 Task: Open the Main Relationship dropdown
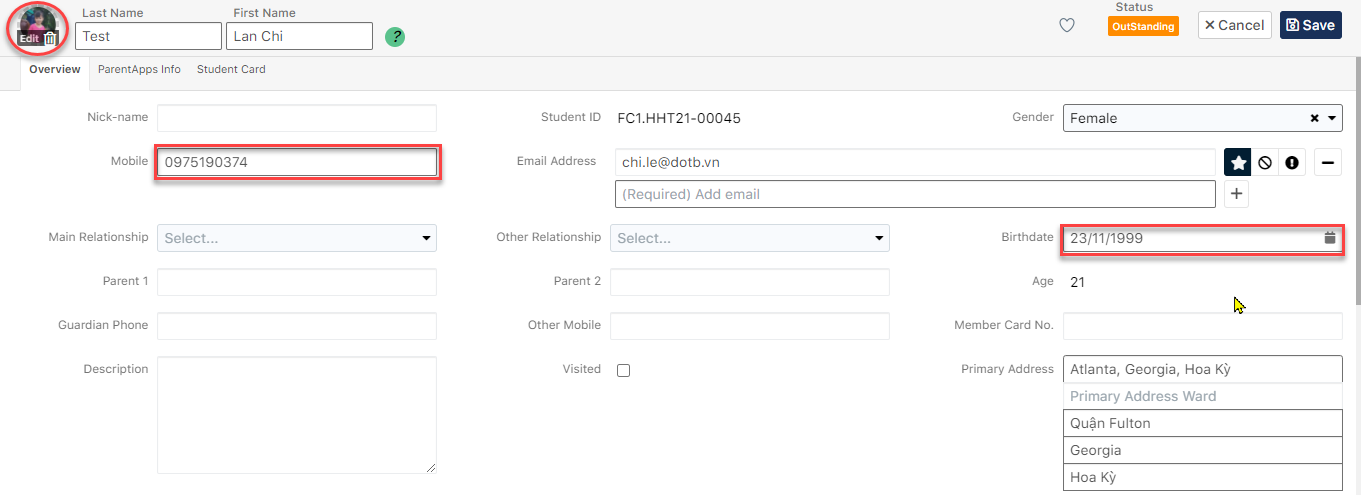point(297,238)
